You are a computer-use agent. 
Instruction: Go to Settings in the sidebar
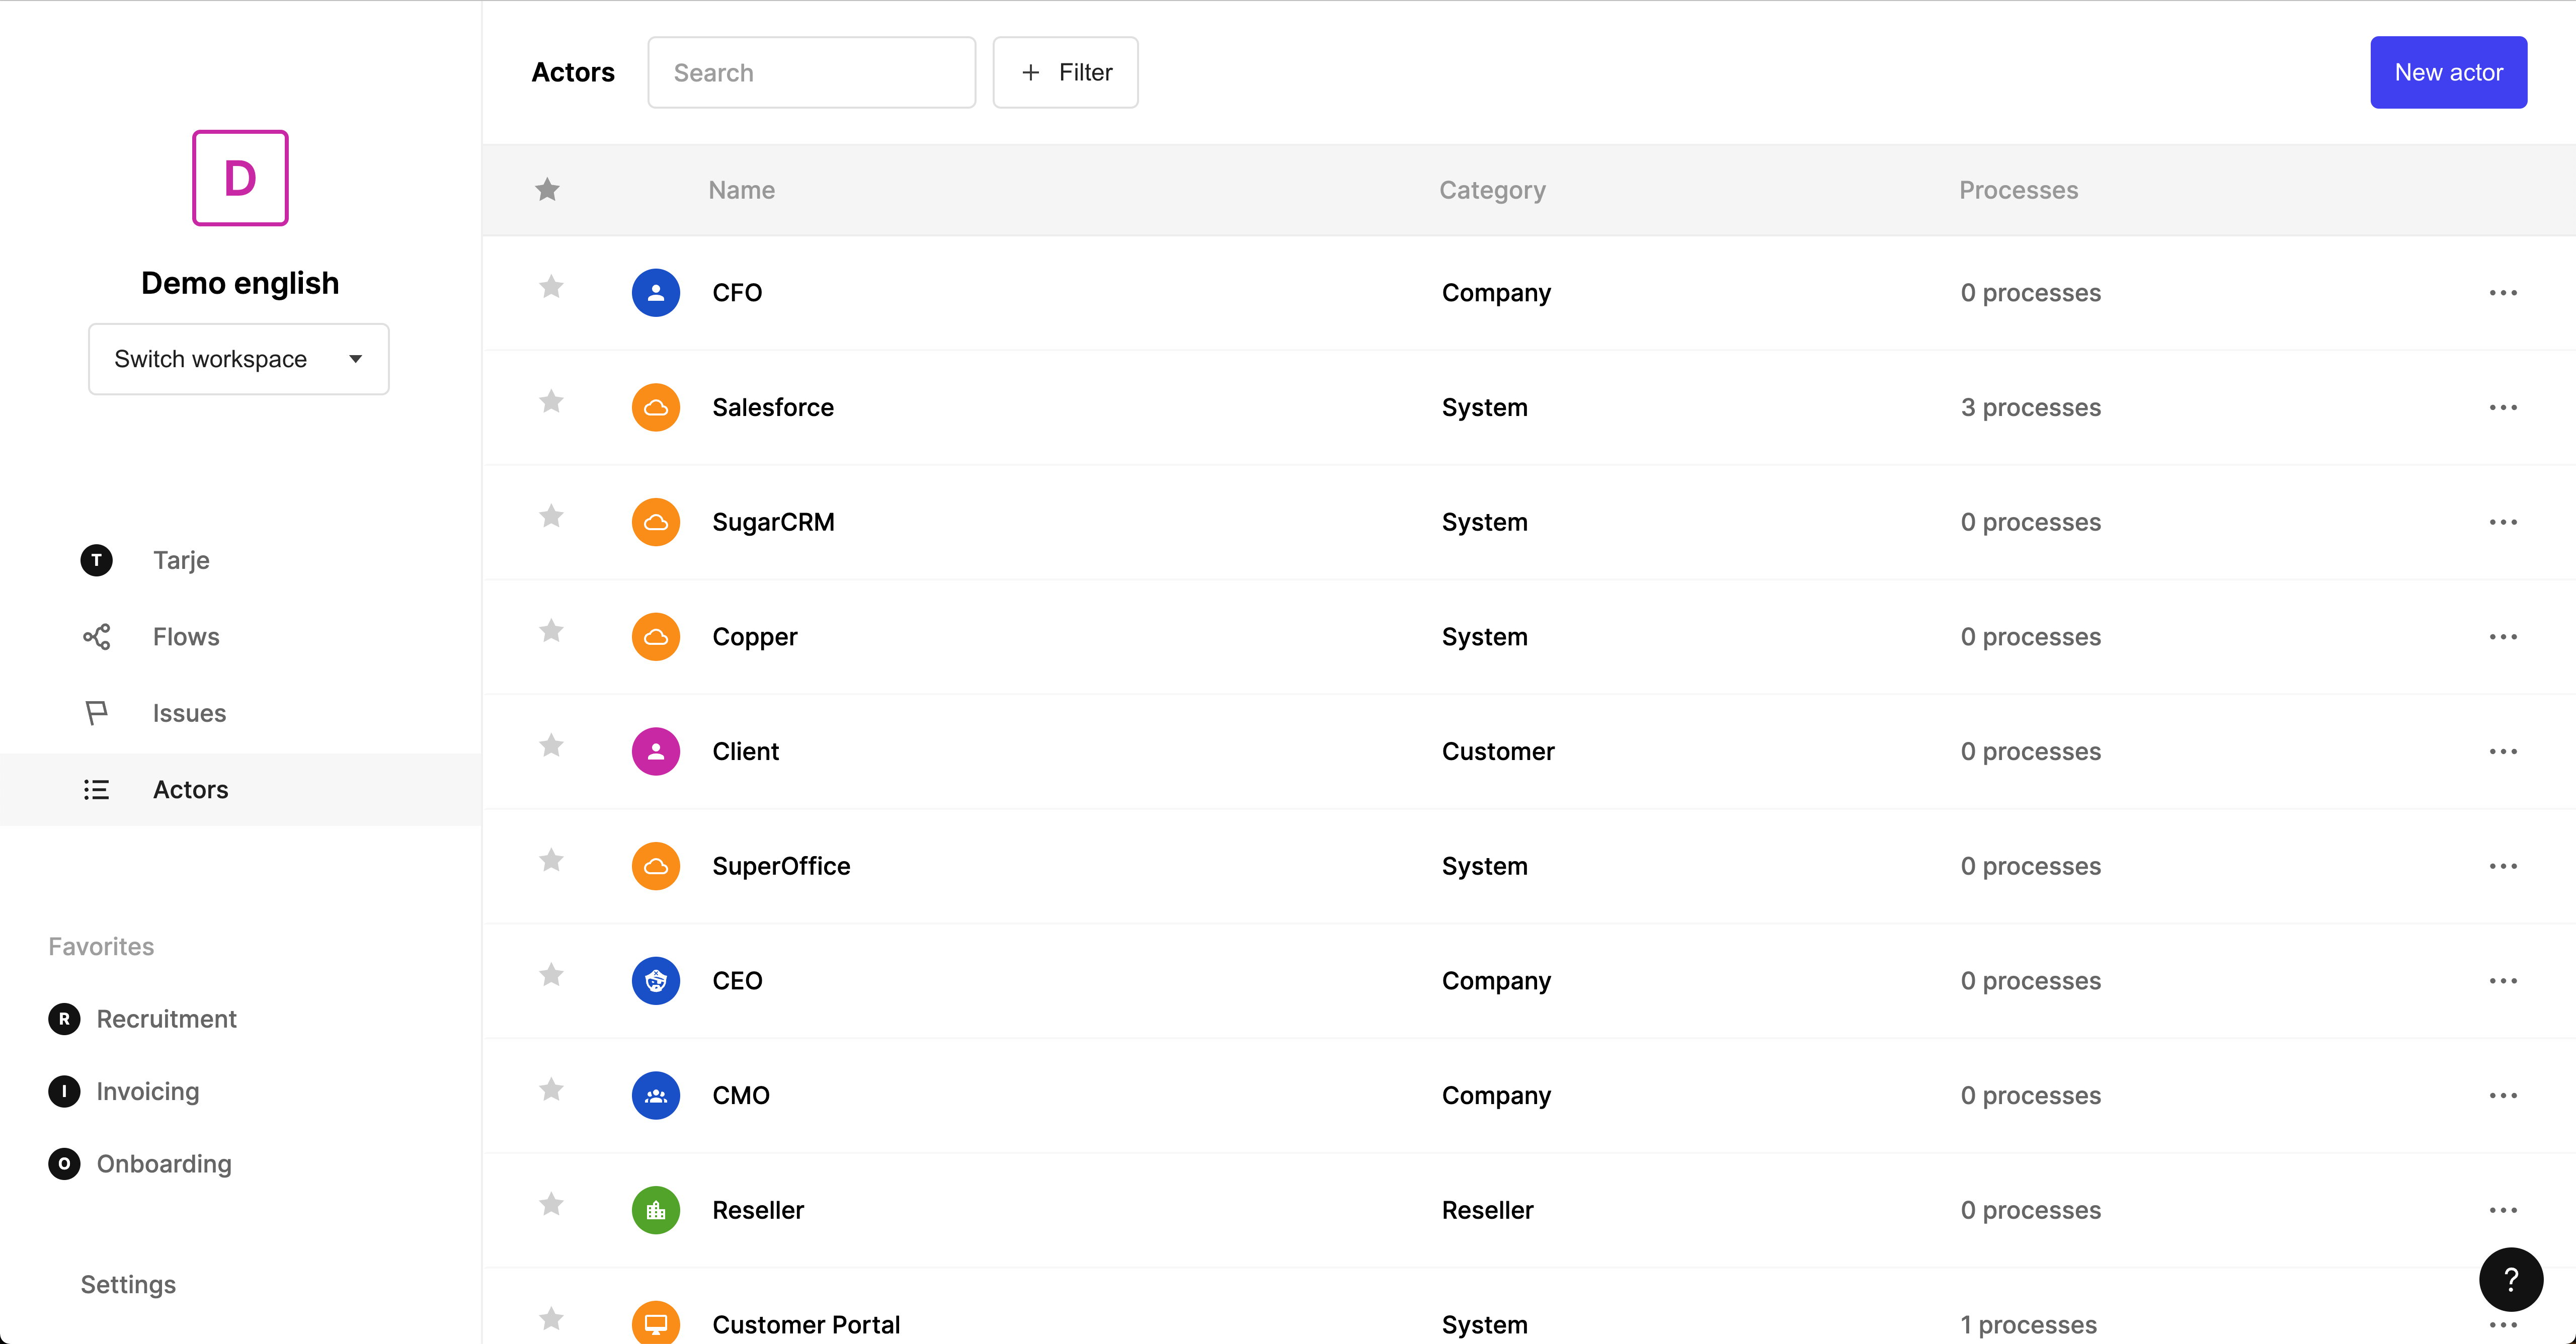pyautogui.click(x=127, y=1284)
